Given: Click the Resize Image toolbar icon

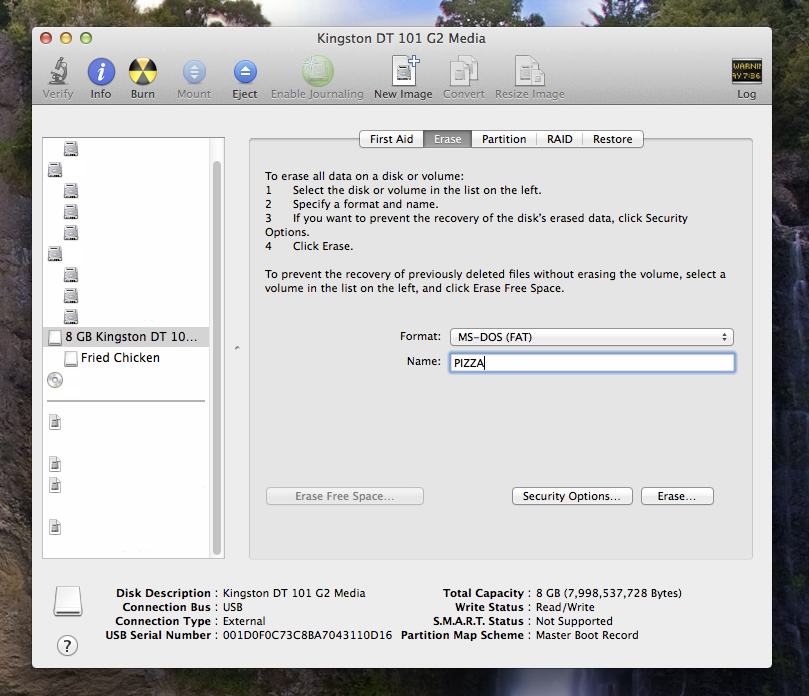Looking at the screenshot, I should tap(529, 71).
